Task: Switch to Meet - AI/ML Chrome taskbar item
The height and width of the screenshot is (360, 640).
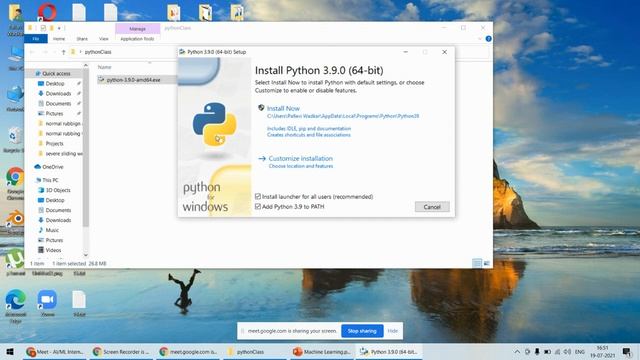Action: click(55, 351)
